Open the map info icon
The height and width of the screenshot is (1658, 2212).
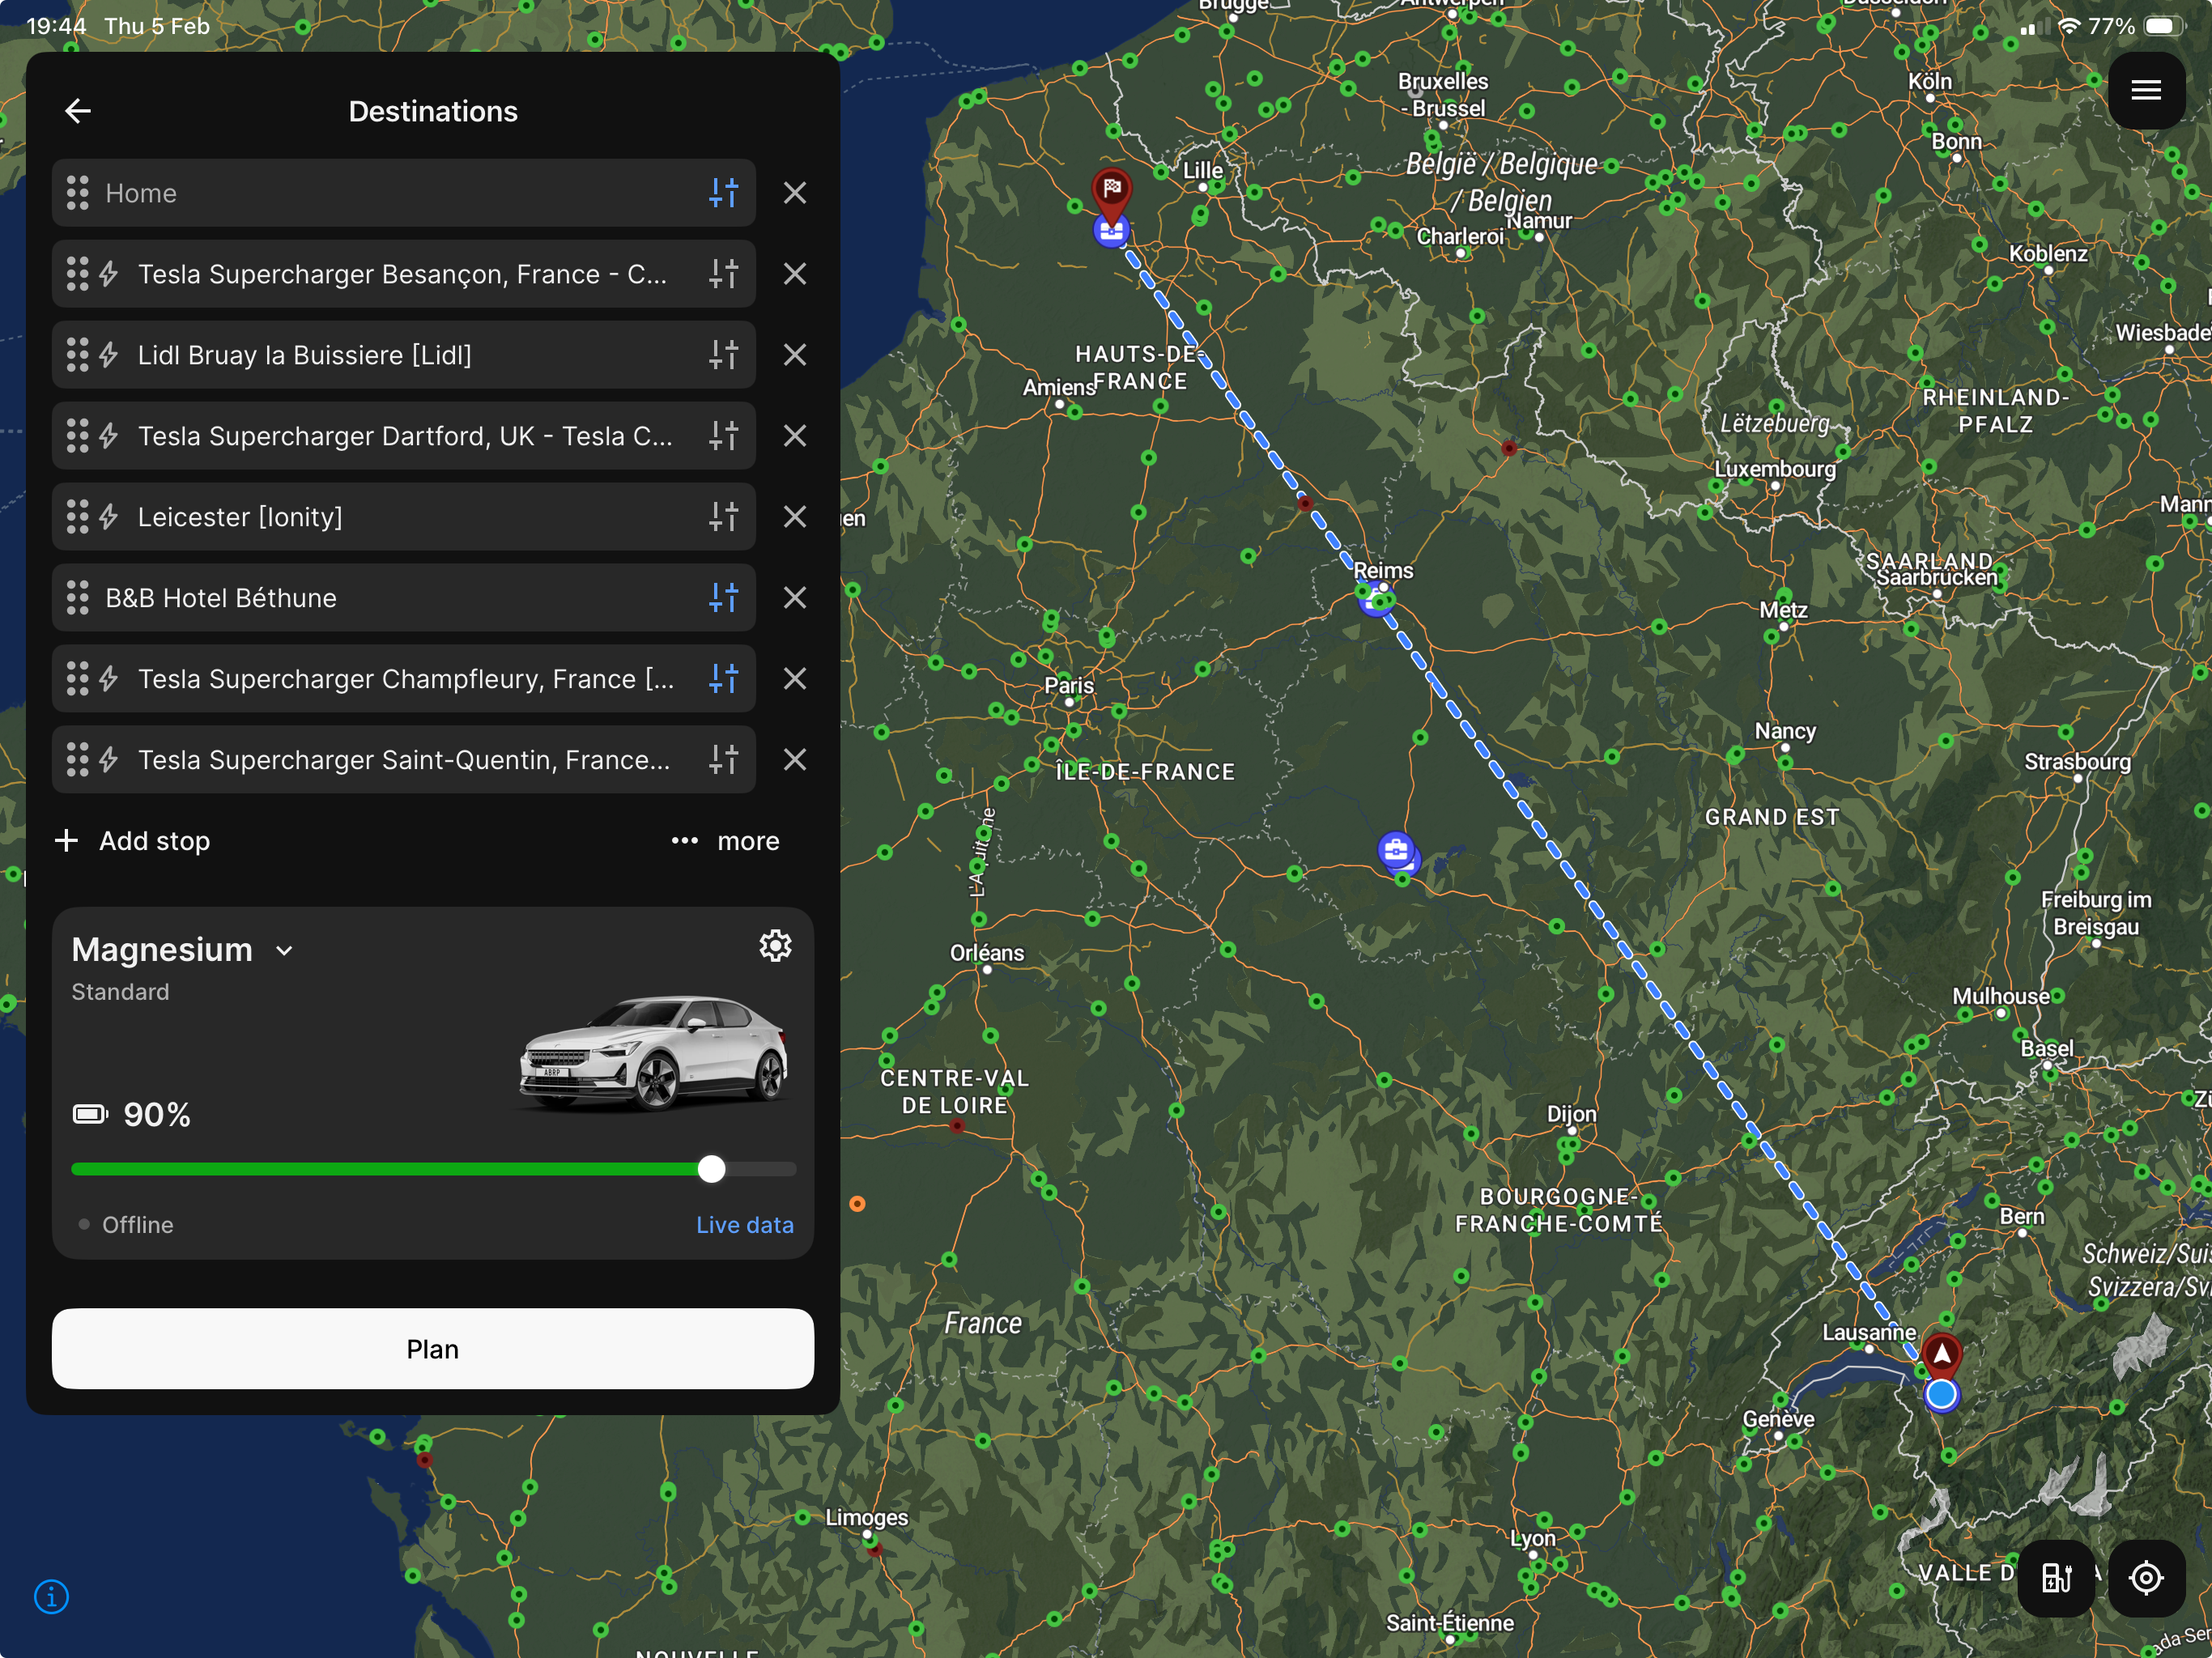52,1597
